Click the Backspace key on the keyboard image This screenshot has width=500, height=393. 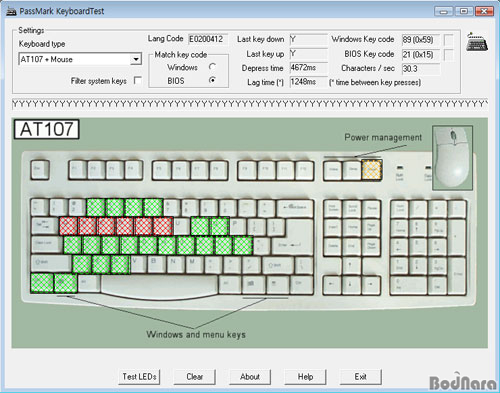pyautogui.click(x=295, y=208)
